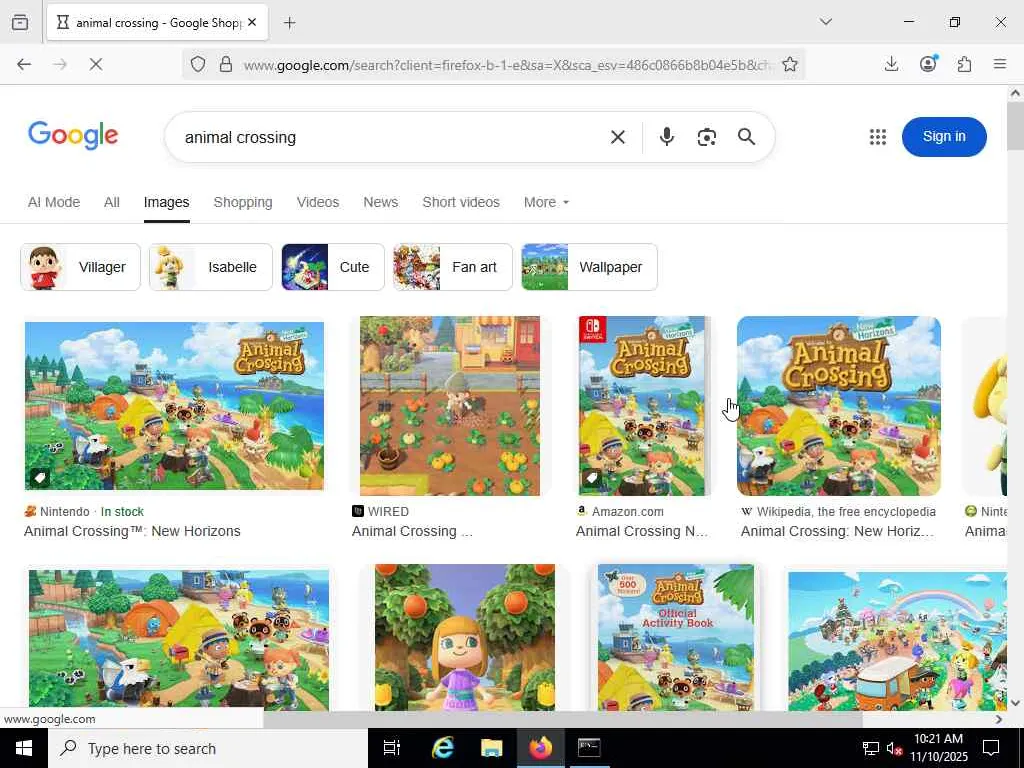Viewport: 1024px width, 768px height.
Task: Click the In stock label
Action: (122, 511)
